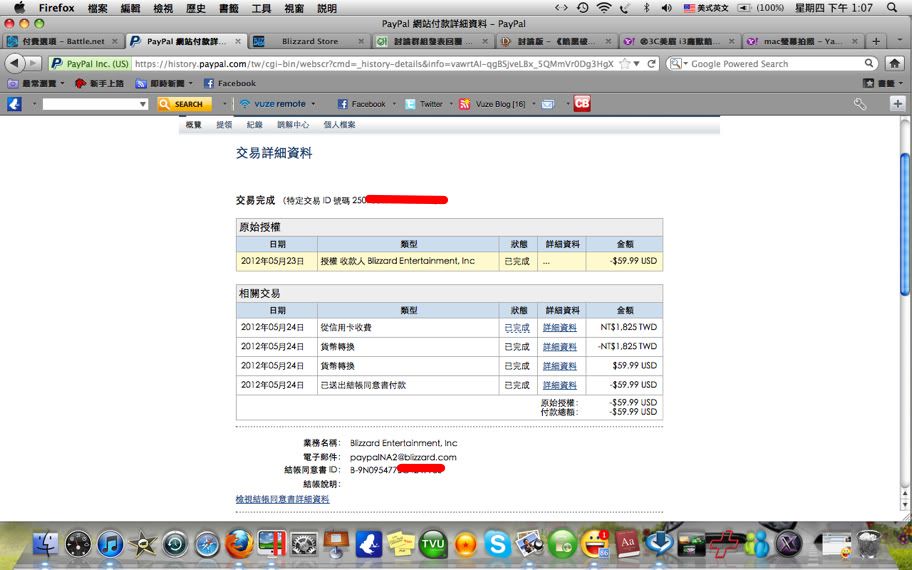Image resolution: width=912 pixels, height=570 pixels.
Task: Click 已完成 status link in 從信用卡收費 row
Action: (x=516, y=327)
